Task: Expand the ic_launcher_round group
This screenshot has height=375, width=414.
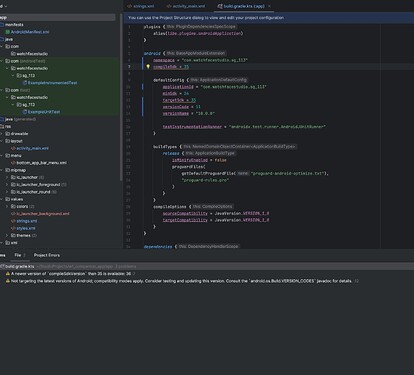Action: click(7, 192)
